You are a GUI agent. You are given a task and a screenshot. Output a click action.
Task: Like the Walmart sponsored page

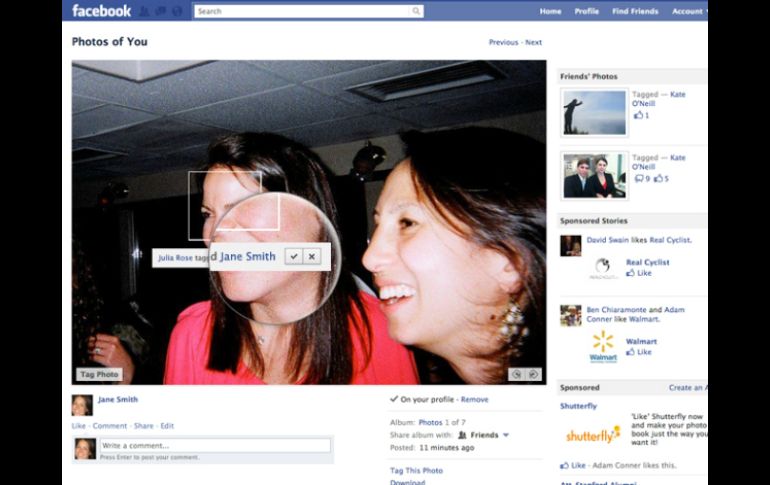tap(638, 352)
